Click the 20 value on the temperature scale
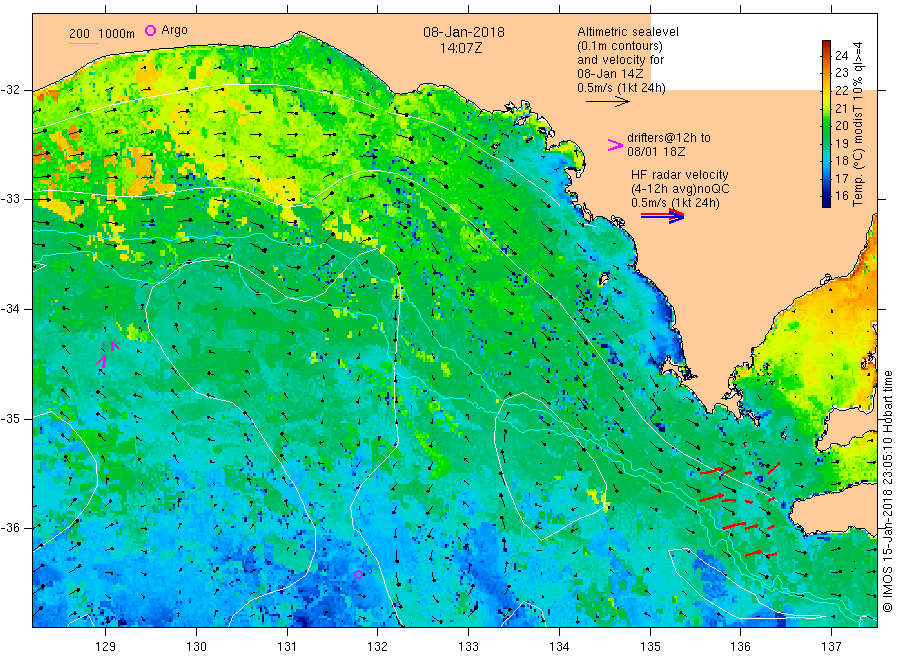The height and width of the screenshot is (660, 900). (x=841, y=126)
